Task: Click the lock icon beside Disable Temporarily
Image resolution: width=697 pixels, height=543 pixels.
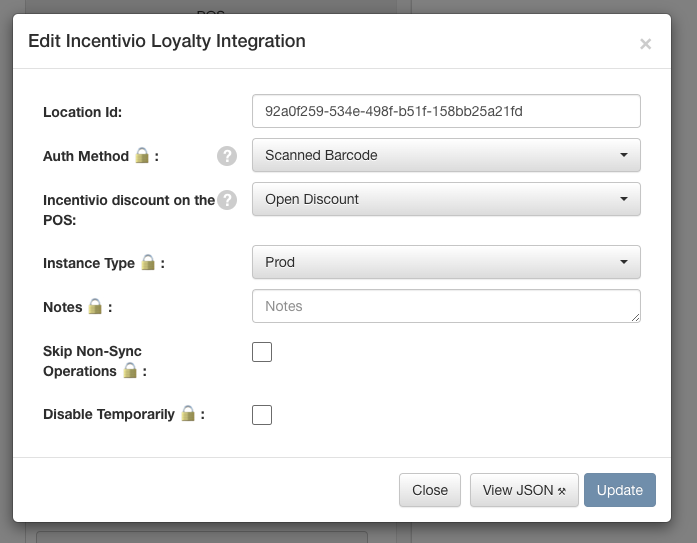Action: (x=188, y=414)
